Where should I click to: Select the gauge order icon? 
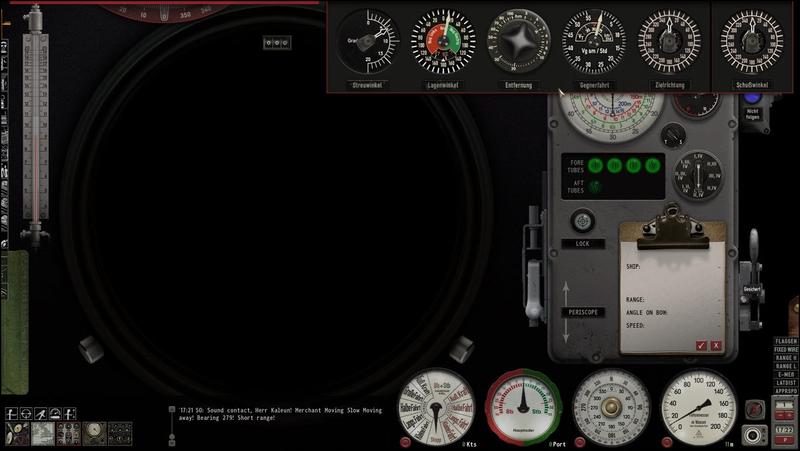(x=55, y=413)
